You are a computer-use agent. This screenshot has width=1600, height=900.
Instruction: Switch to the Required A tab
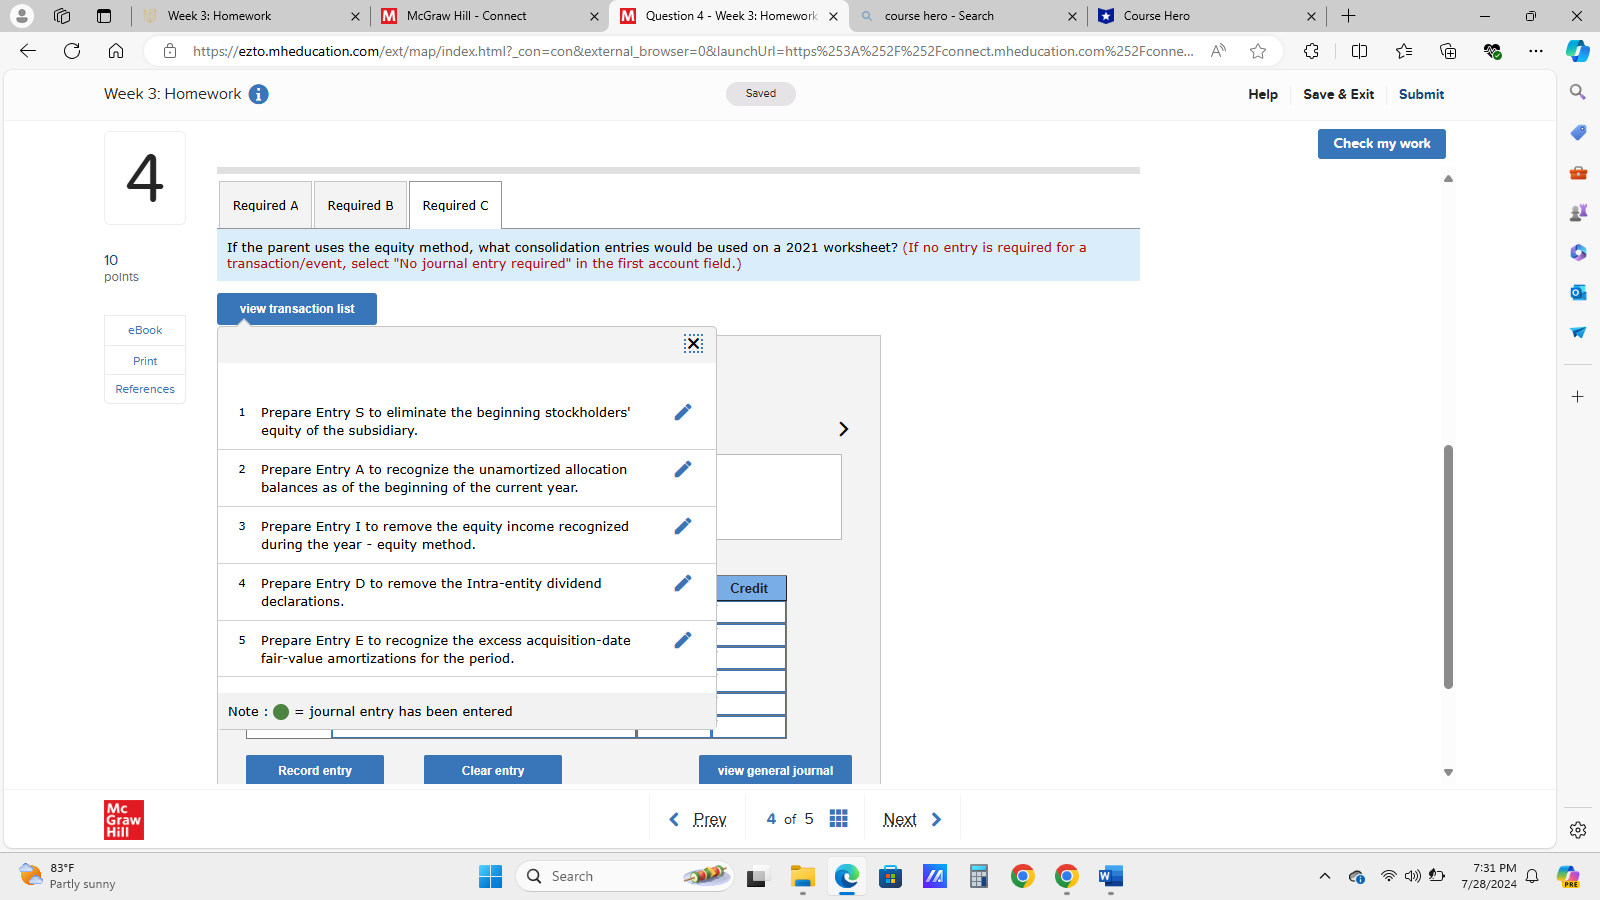[266, 205]
